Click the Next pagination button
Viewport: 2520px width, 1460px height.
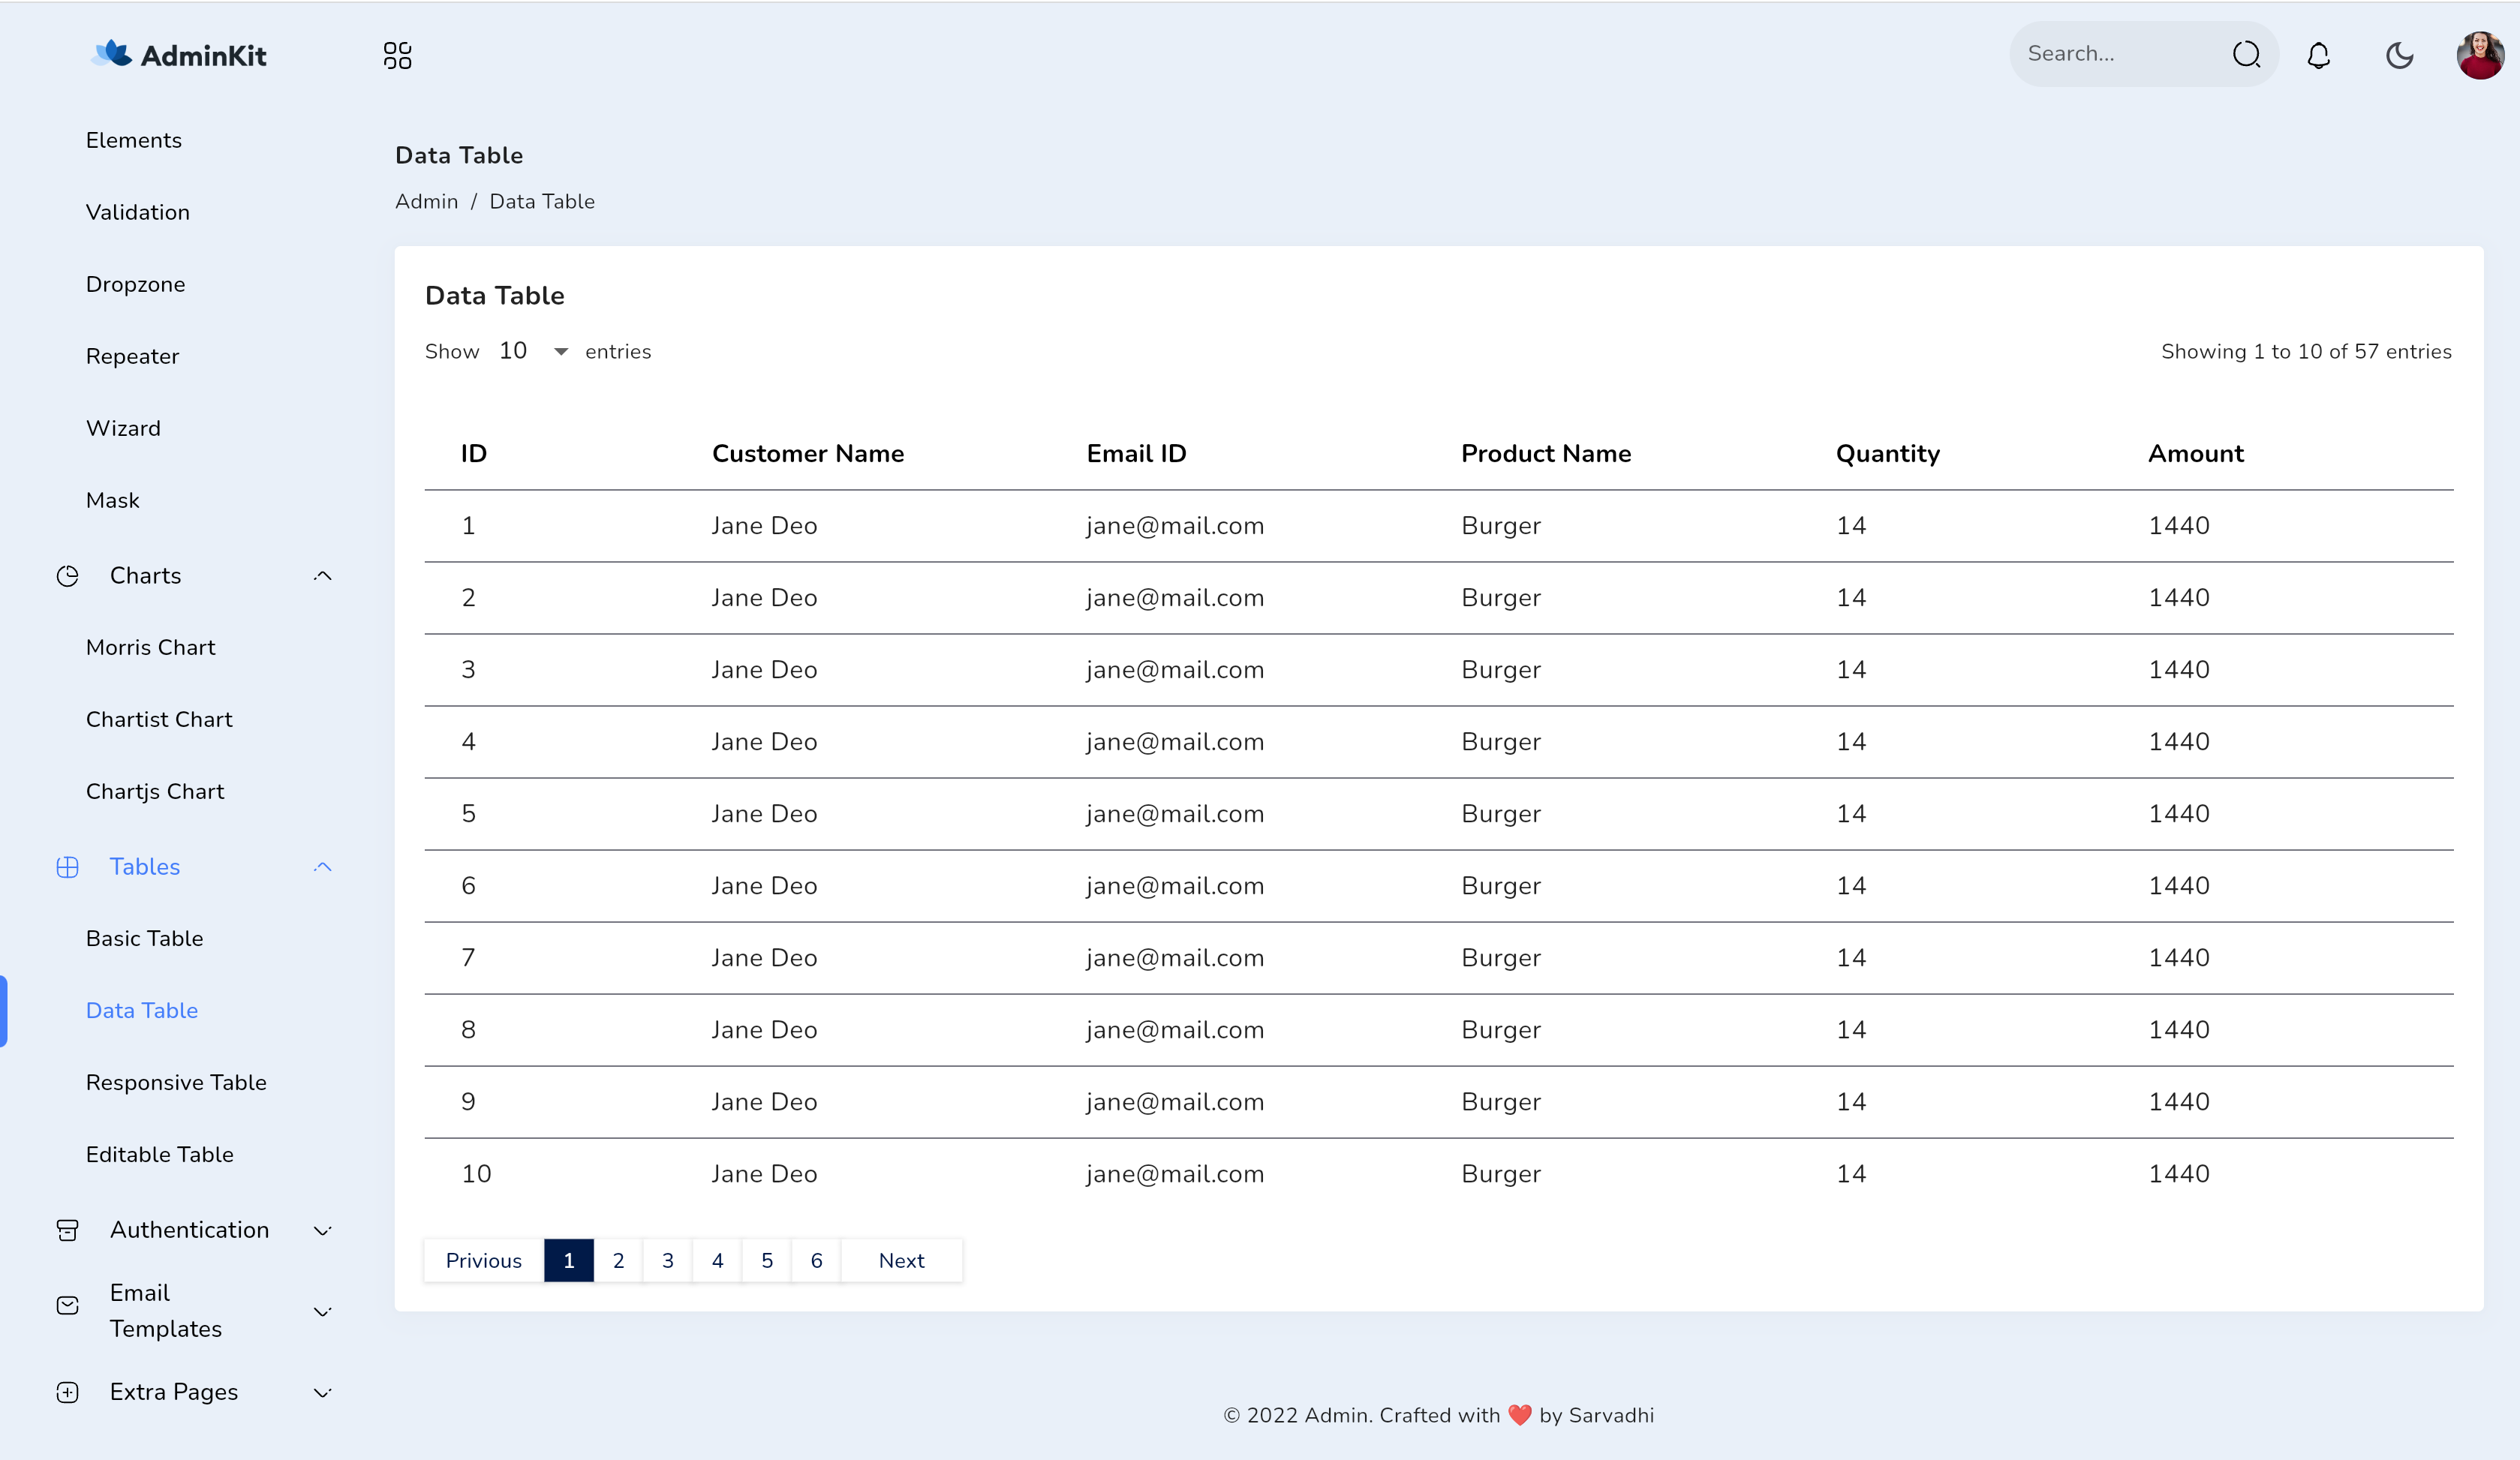click(901, 1260)
